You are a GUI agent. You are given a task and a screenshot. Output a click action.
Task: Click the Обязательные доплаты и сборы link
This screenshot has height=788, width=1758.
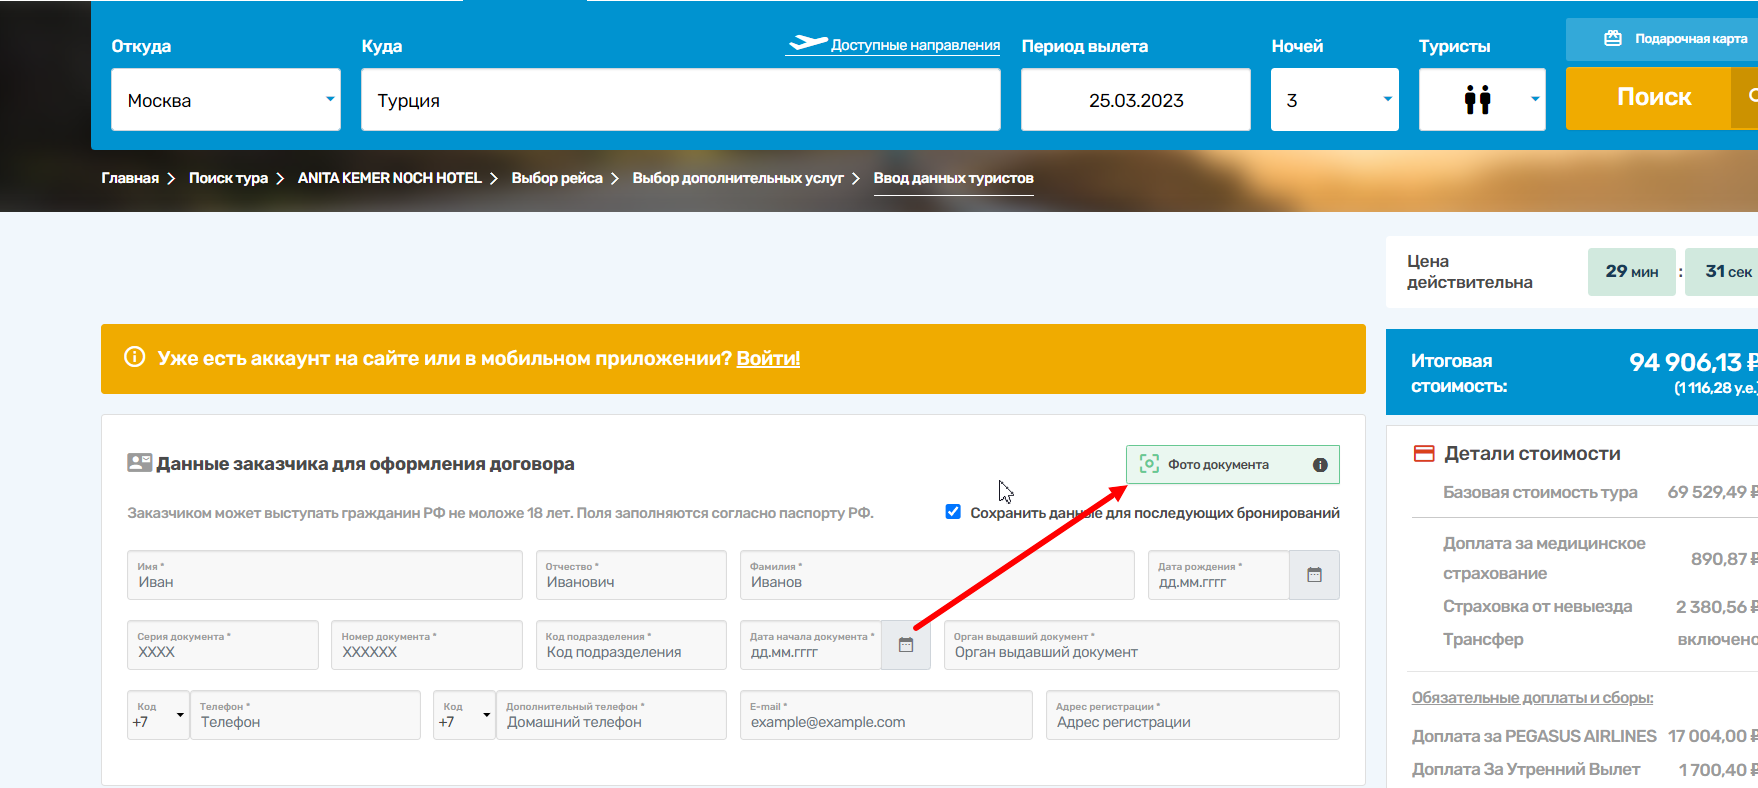tap(1532, 698)
